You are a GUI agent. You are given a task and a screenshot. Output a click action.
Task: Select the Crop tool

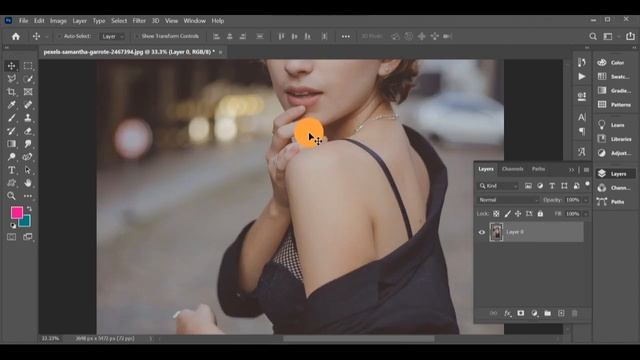pyautogui.click(x=11, y=92)
